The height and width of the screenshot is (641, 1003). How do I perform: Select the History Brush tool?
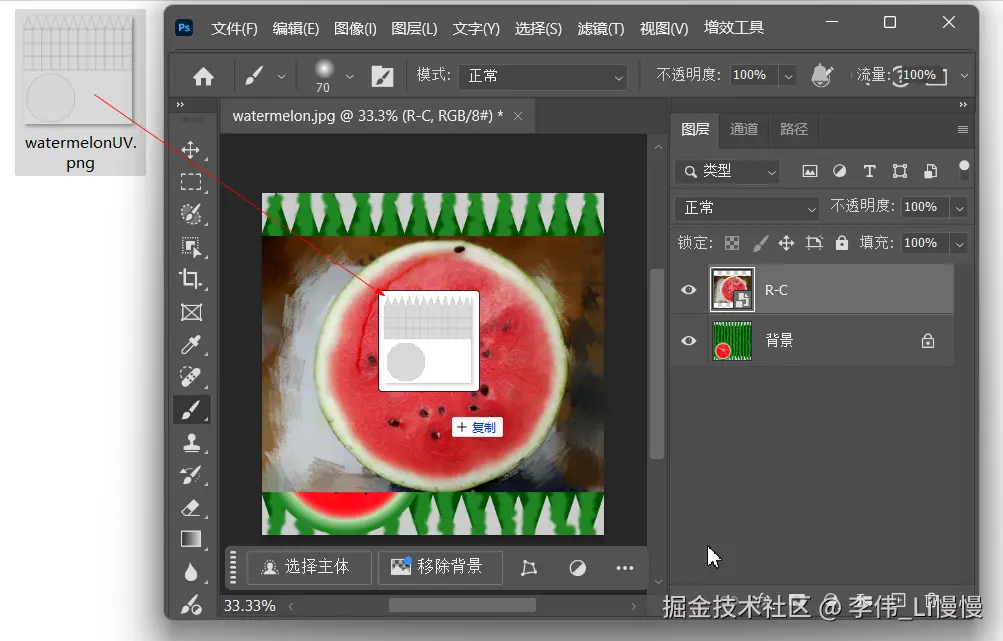[191, 475]
